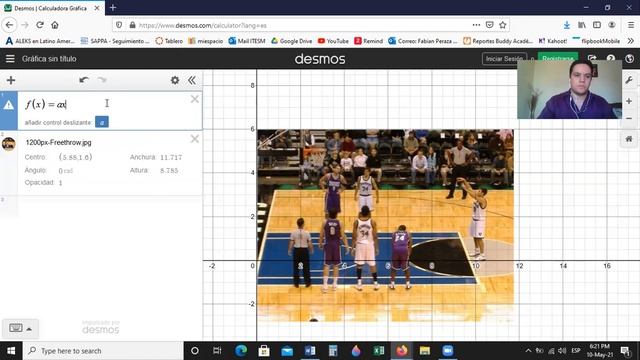Collapse the expression list panel
This screenshot has width=640, height=360.
(192, 80)
